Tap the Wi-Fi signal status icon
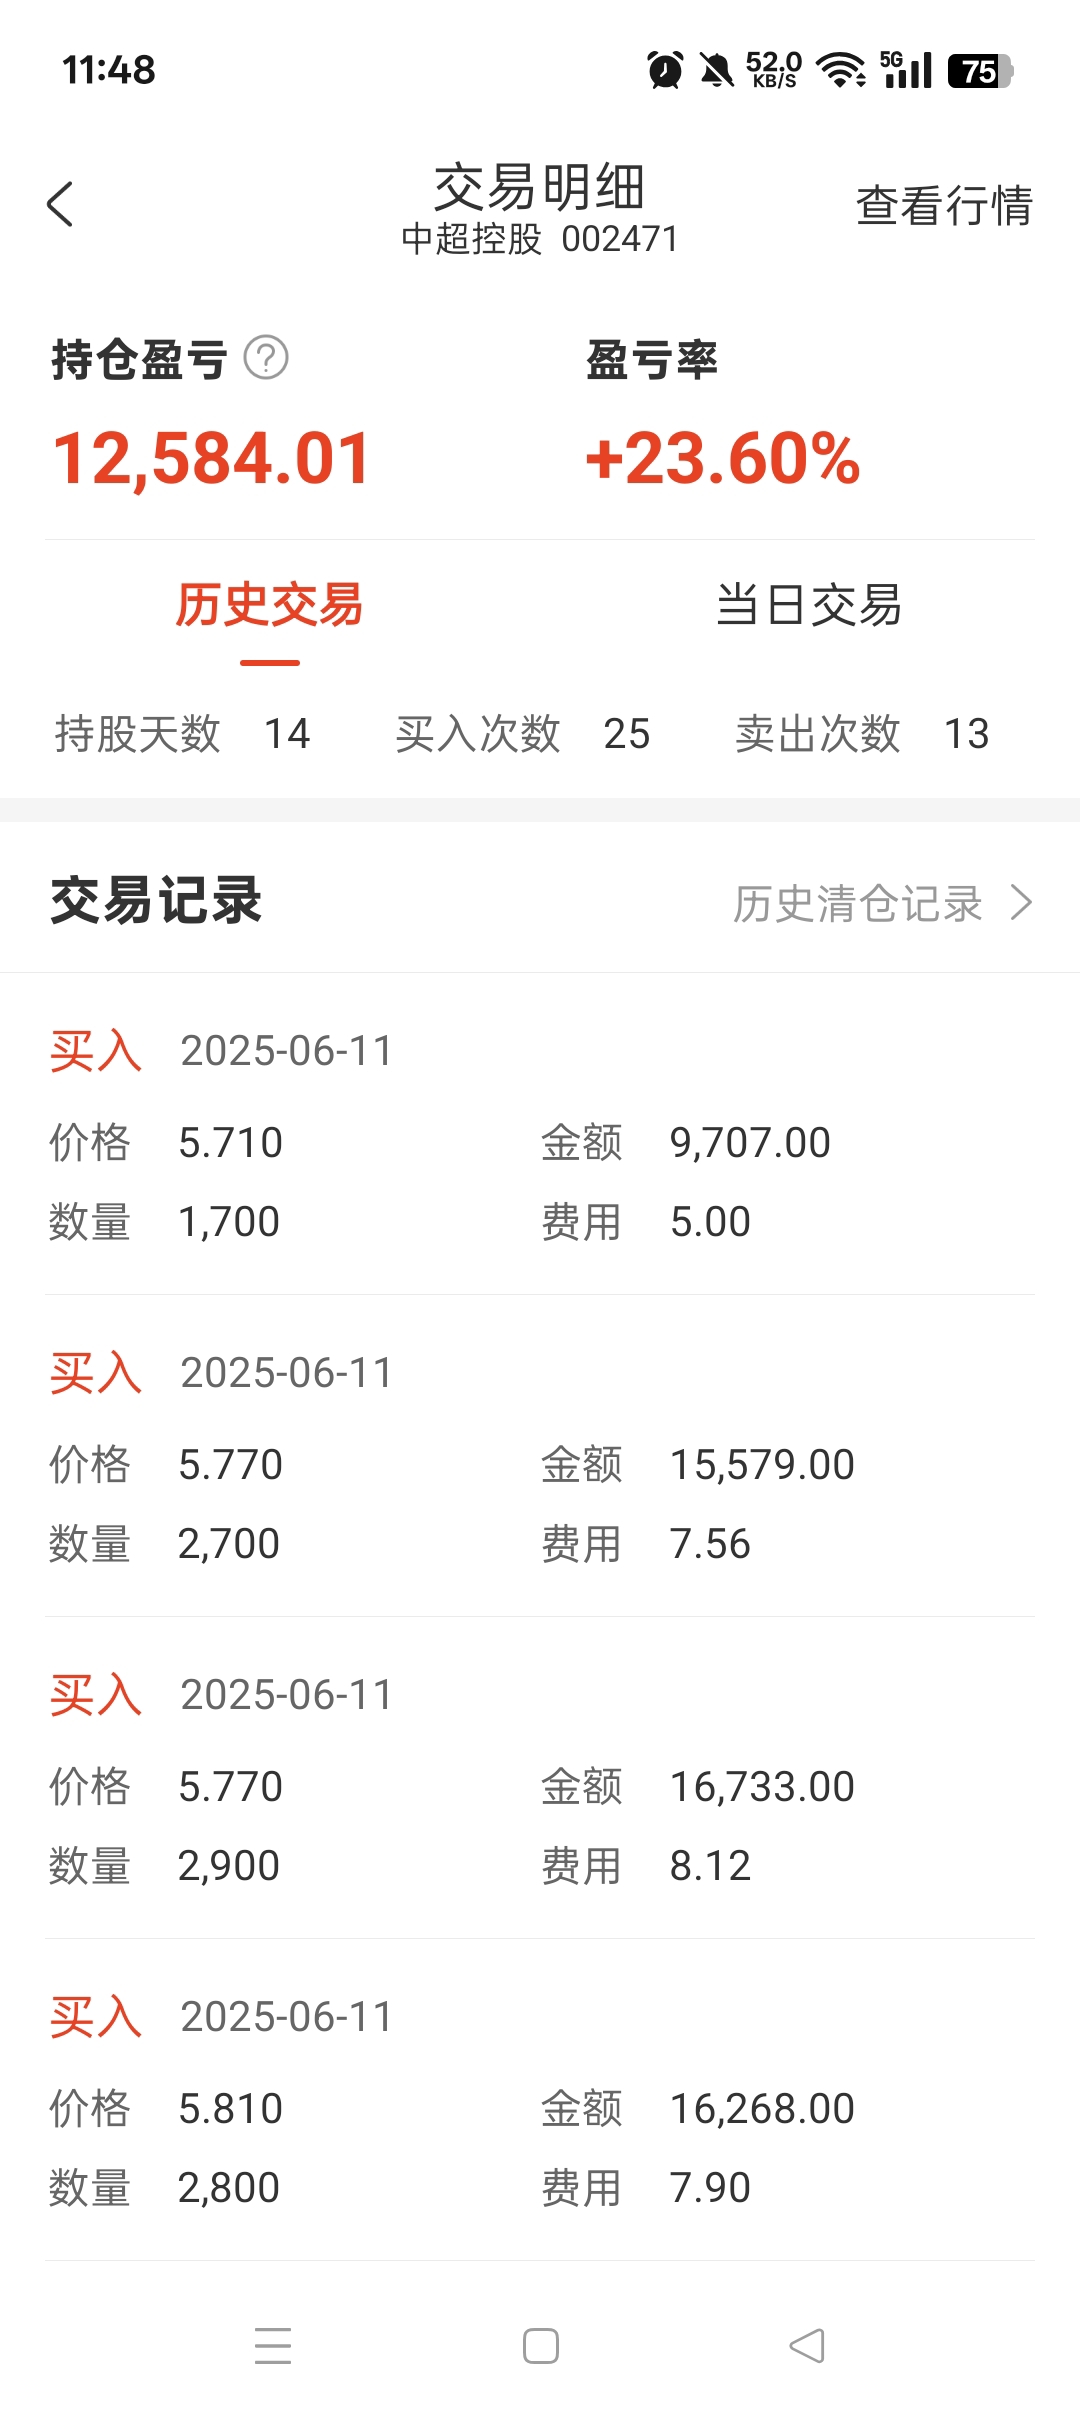Screen dimensions: 1080x2412 point(841,70)
